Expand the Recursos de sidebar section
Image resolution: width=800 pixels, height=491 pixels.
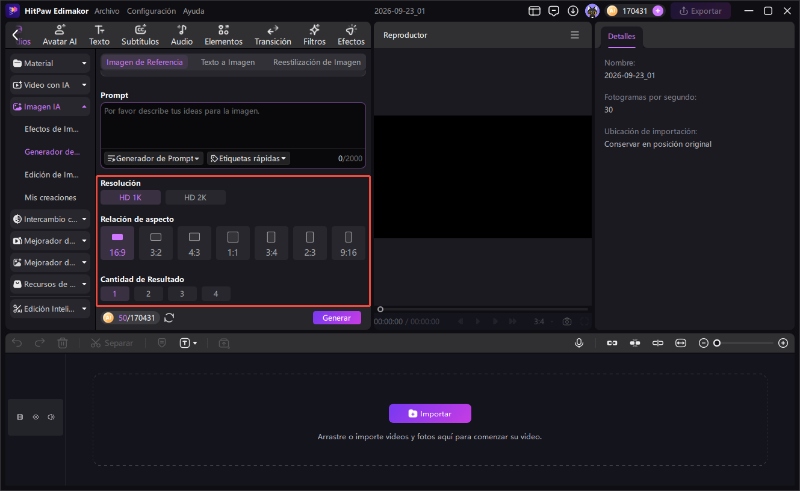tap(49, 284)
